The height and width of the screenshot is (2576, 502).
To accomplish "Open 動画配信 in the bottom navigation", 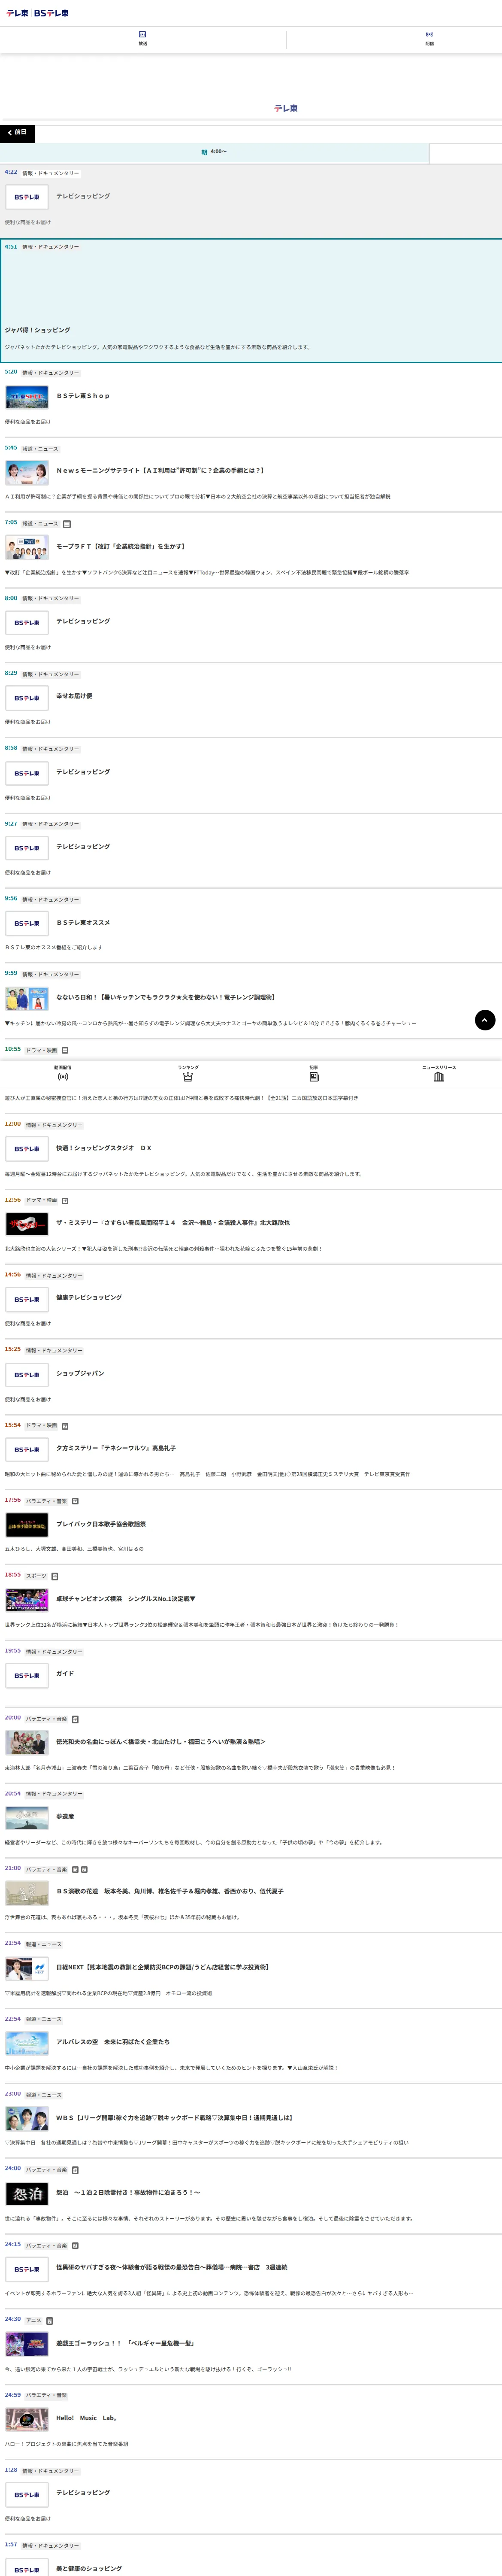I will 63,1073.
